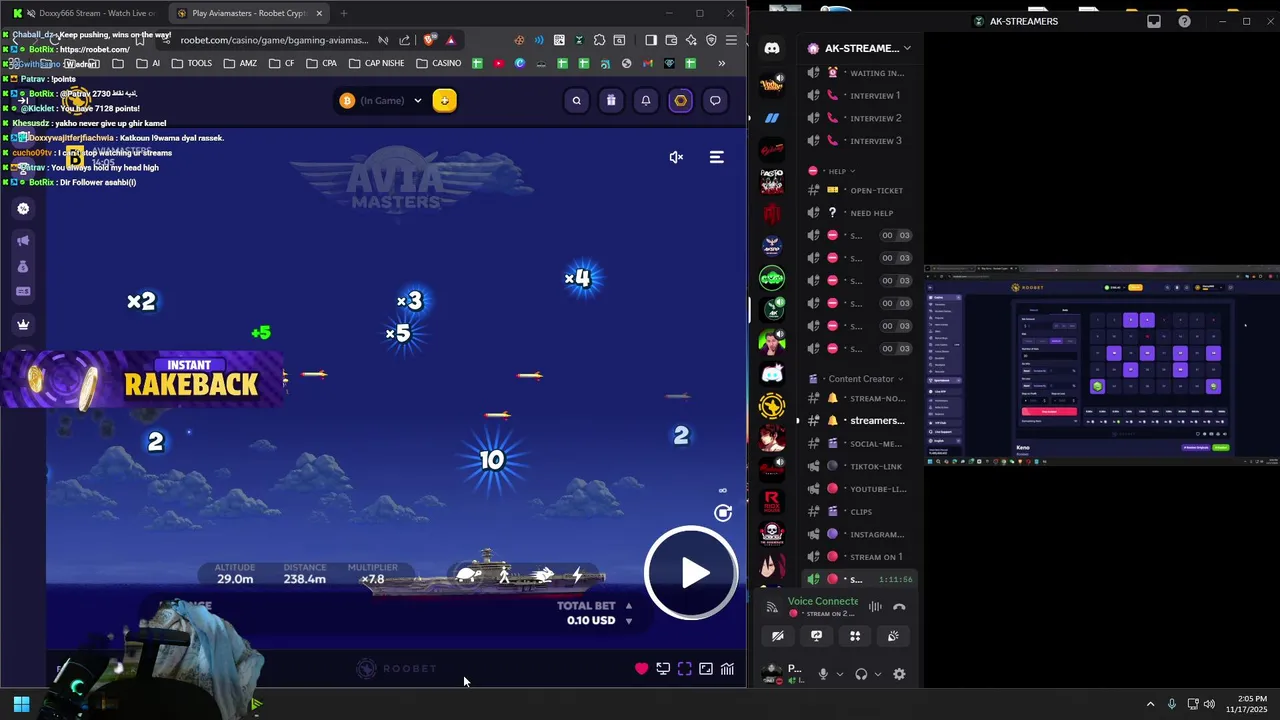The image size is (1280, 720).
Task: Decrease the total bet with the down arrow
Action: (x=629, y=621)
